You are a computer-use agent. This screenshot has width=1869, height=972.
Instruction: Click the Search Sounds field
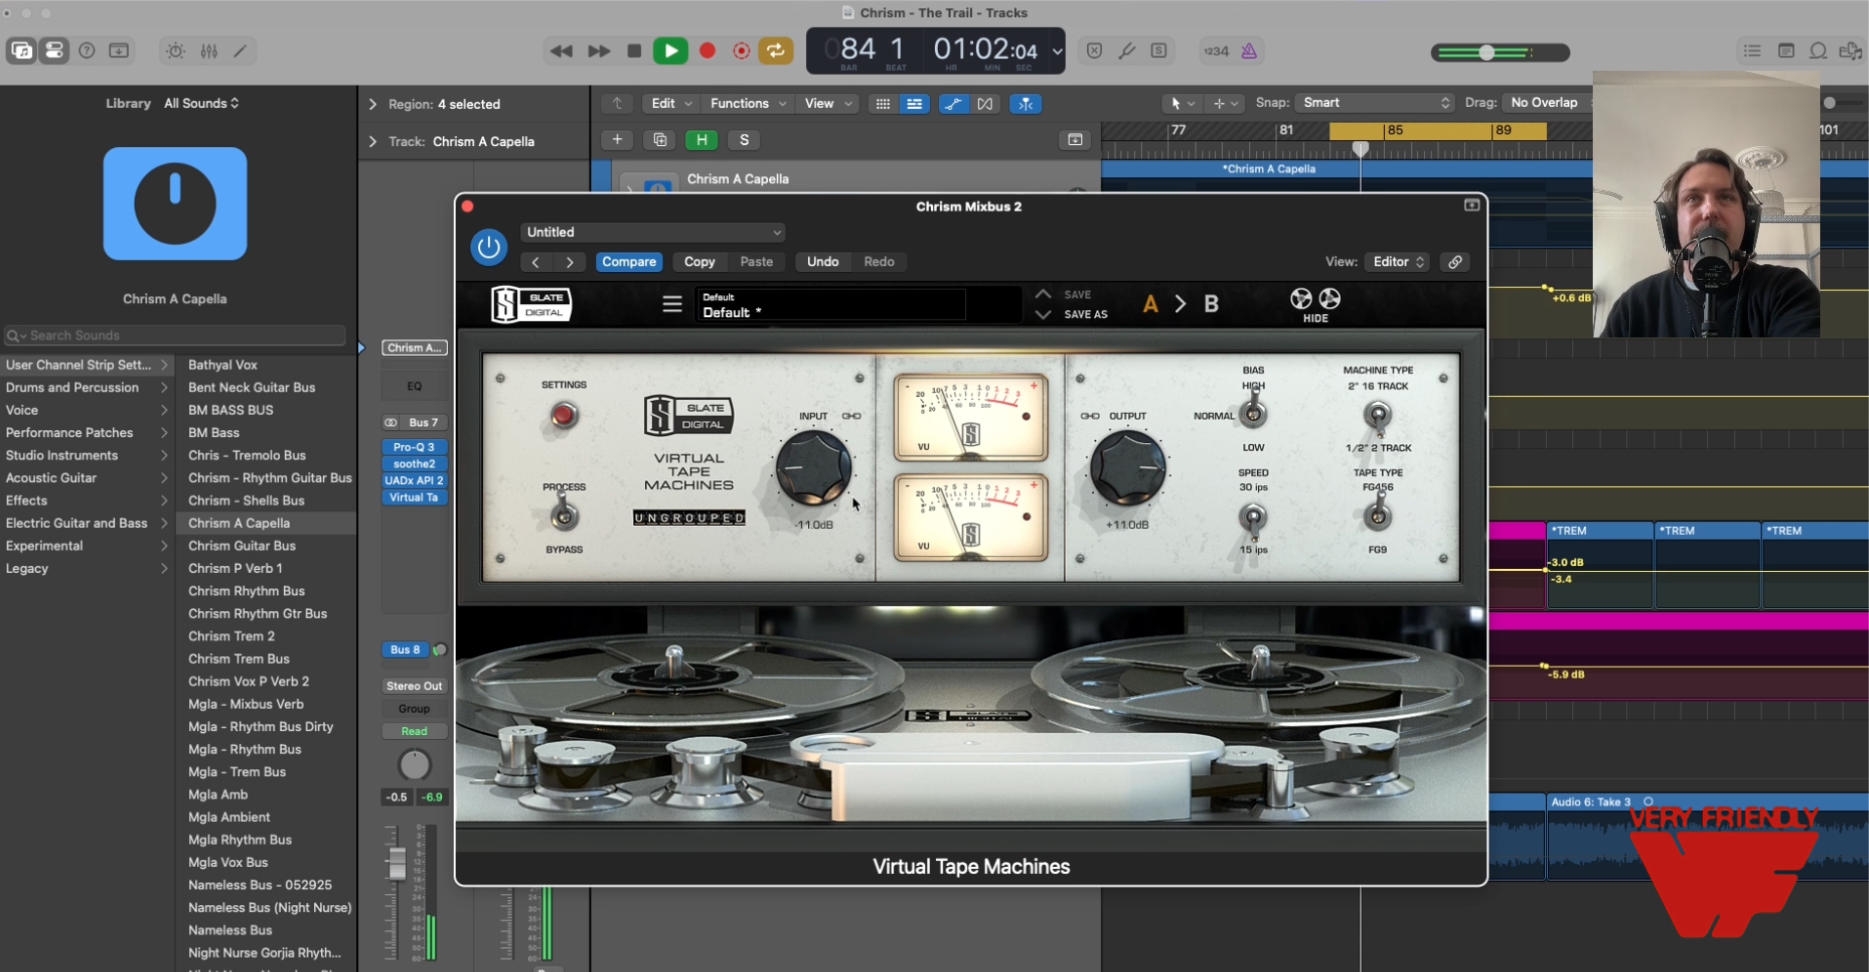point(175,335)
